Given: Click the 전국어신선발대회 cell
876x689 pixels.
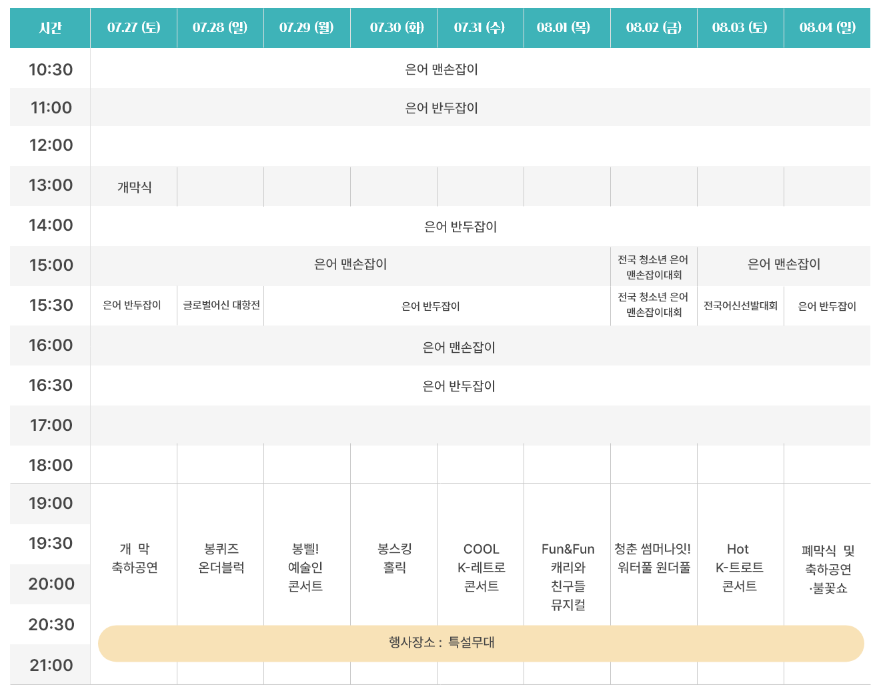Looking at the screenshot, I should [x=739, y=306].
